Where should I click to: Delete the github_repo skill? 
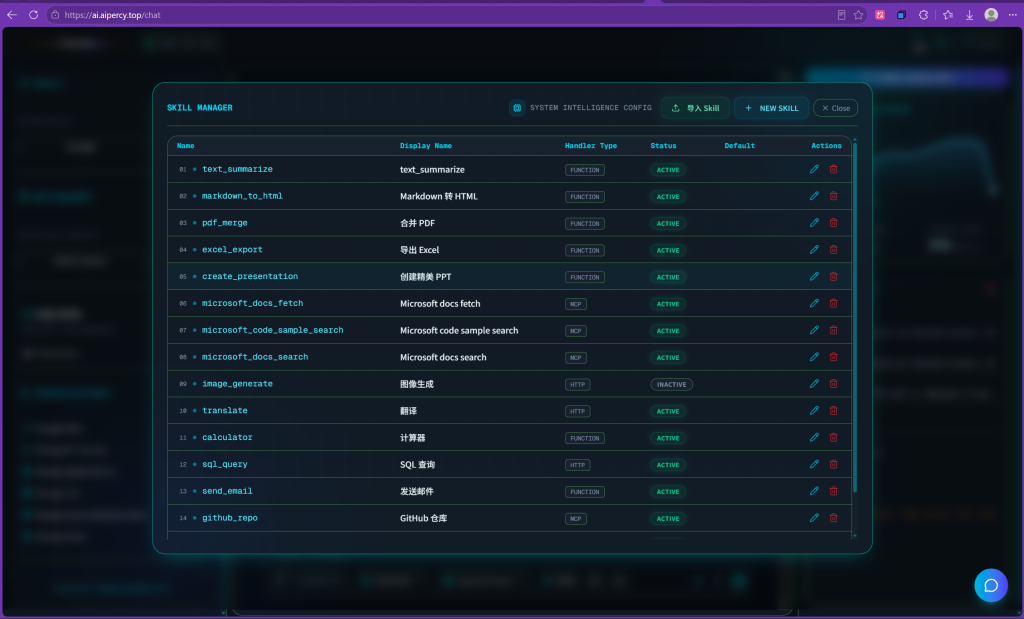(833, 517)
